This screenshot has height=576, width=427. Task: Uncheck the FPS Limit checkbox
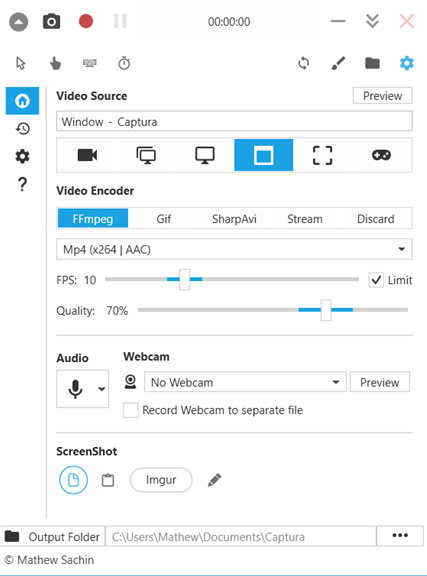(x=376, y=280)
